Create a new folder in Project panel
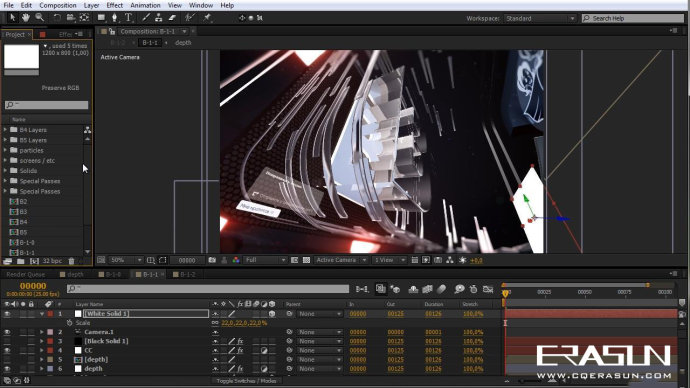690x388 pixels. (x=21, y=261)
